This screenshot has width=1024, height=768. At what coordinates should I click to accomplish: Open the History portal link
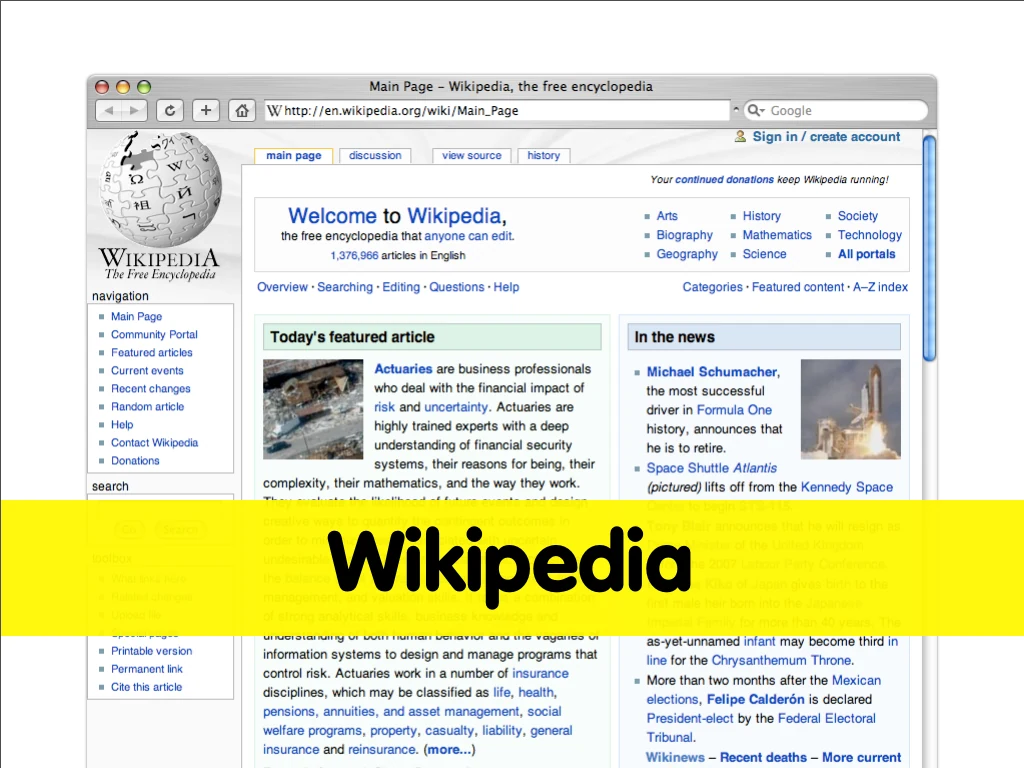point(761,216)
